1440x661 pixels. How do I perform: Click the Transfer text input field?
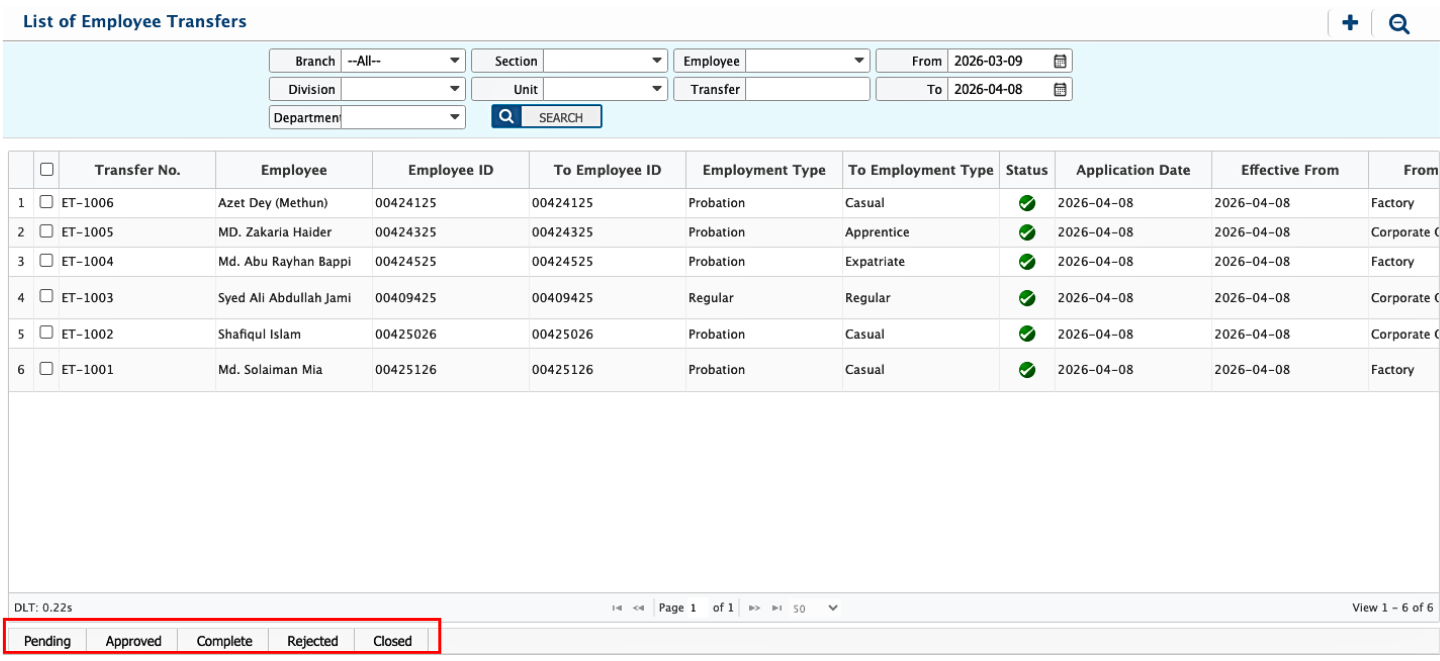pyautogui.click(x=807, y=89)
